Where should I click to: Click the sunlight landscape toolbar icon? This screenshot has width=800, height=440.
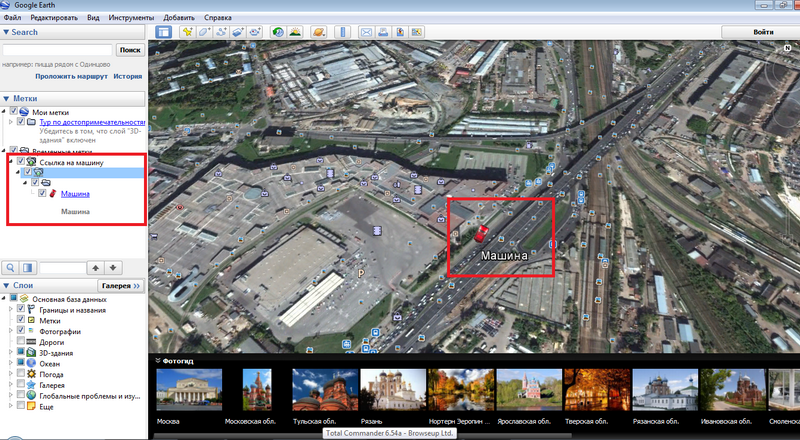pos(297,33)
